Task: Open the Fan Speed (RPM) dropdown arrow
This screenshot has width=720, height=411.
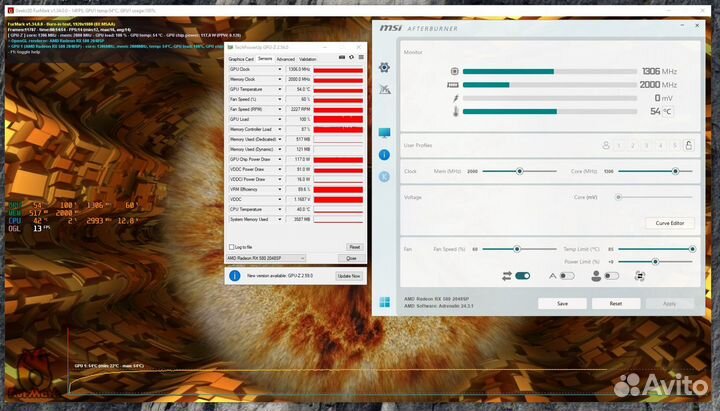Action: click(280, 109)
